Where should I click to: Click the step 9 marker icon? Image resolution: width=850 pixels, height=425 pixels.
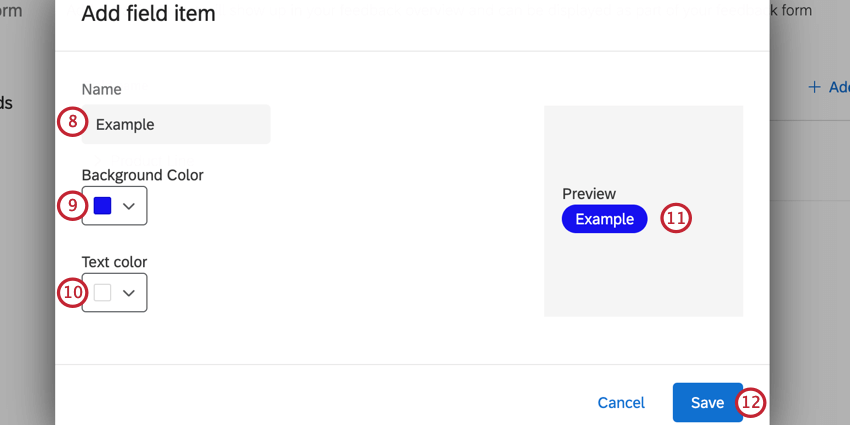(x=71, y=205)
